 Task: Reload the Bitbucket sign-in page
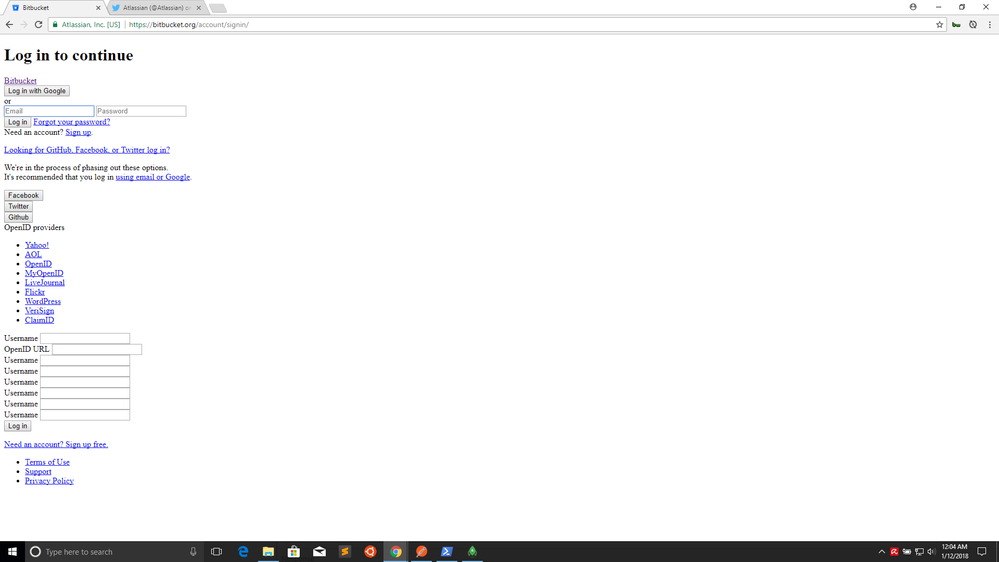coord(38,24)
